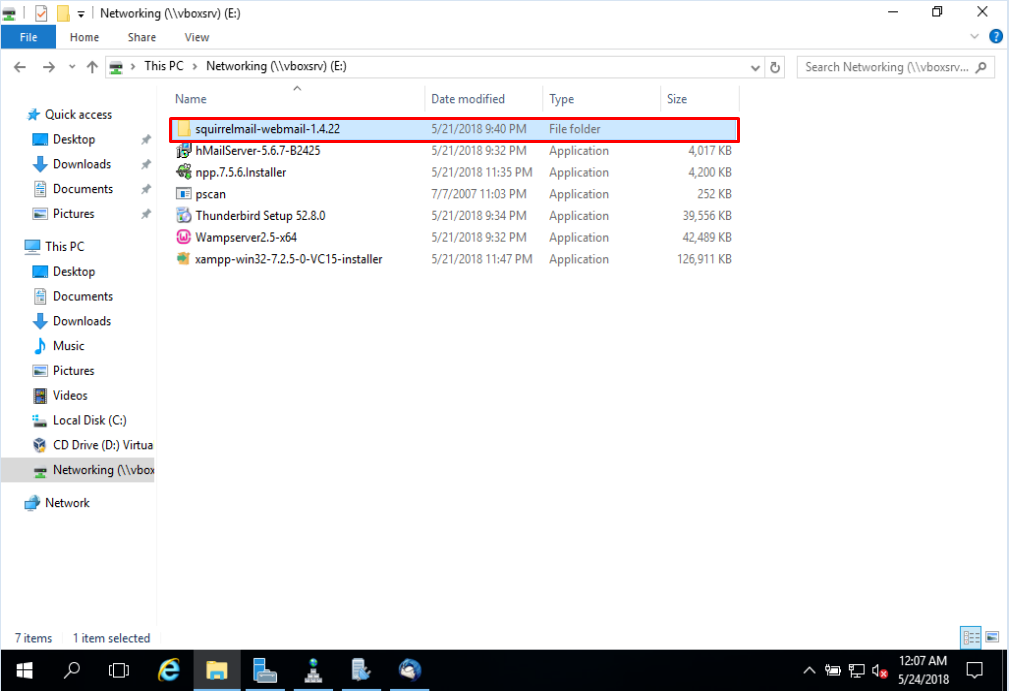
Task: Expand the ribbon with the chevron
Action: 974,37
